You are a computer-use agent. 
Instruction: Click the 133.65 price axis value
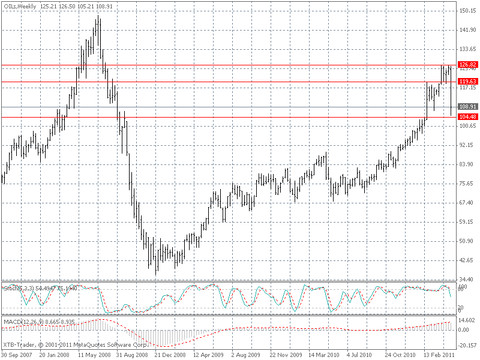[x=468, y=49]
